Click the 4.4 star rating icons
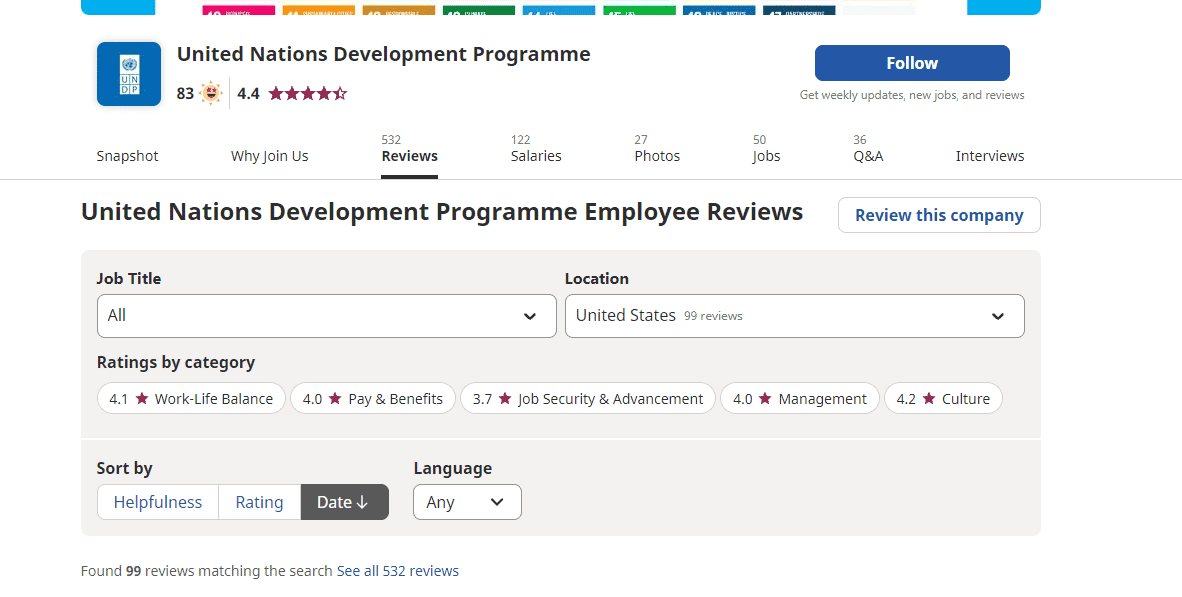Viewport: 1182px width, 597px height. 307,94
